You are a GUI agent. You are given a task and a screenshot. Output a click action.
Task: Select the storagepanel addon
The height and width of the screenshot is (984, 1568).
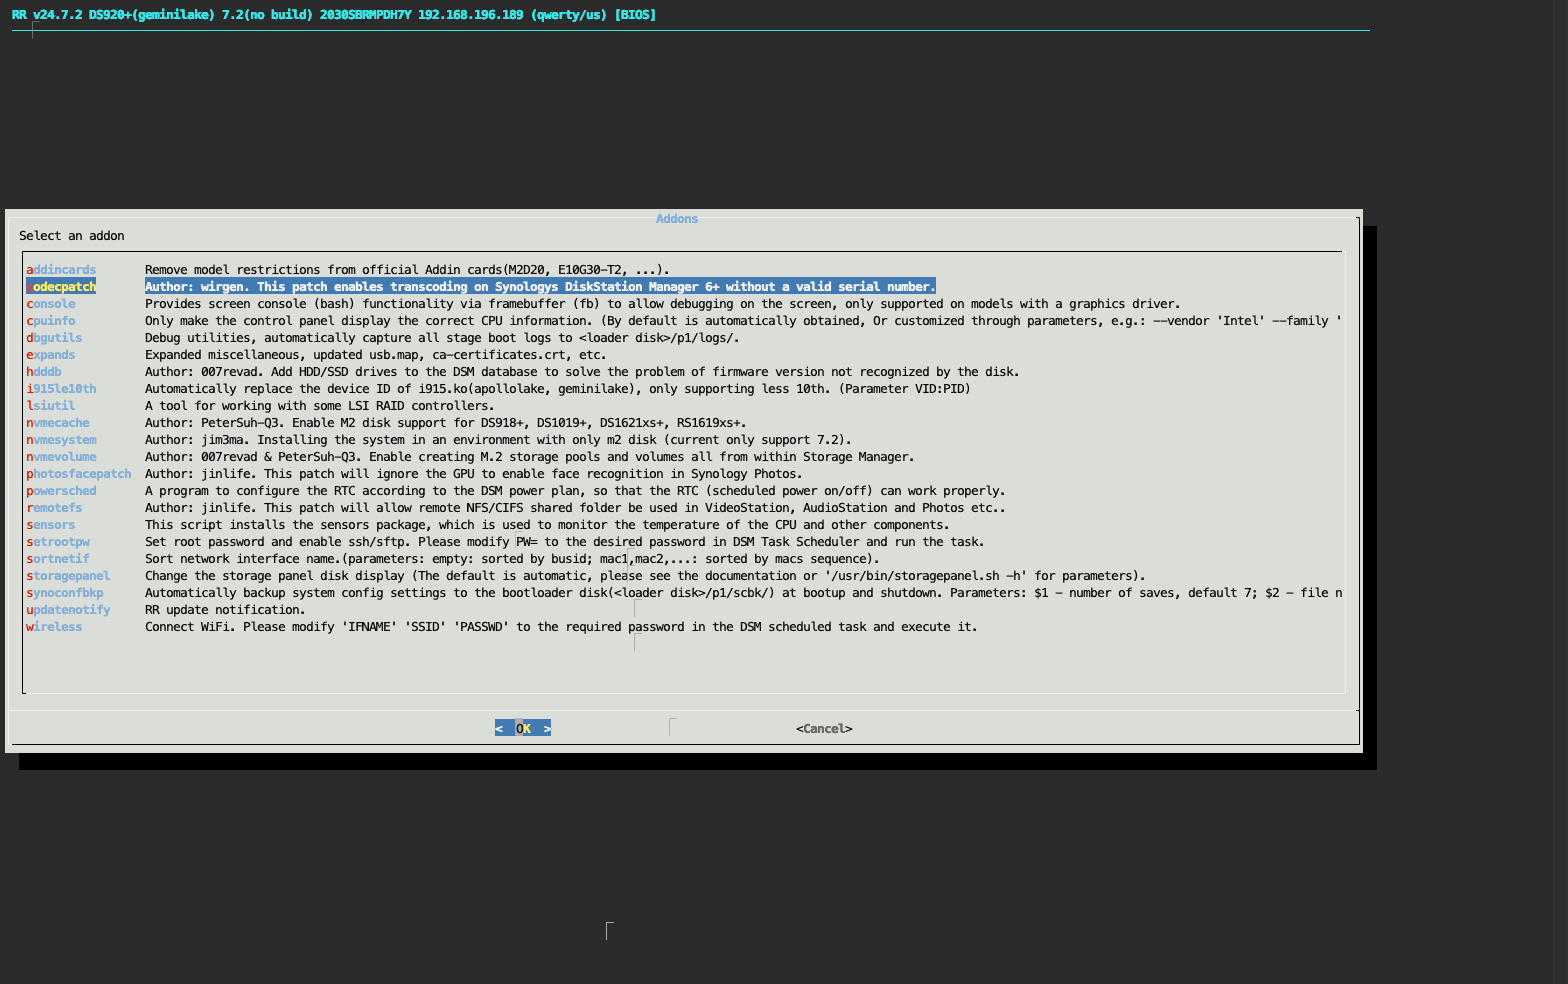(68, 576)
